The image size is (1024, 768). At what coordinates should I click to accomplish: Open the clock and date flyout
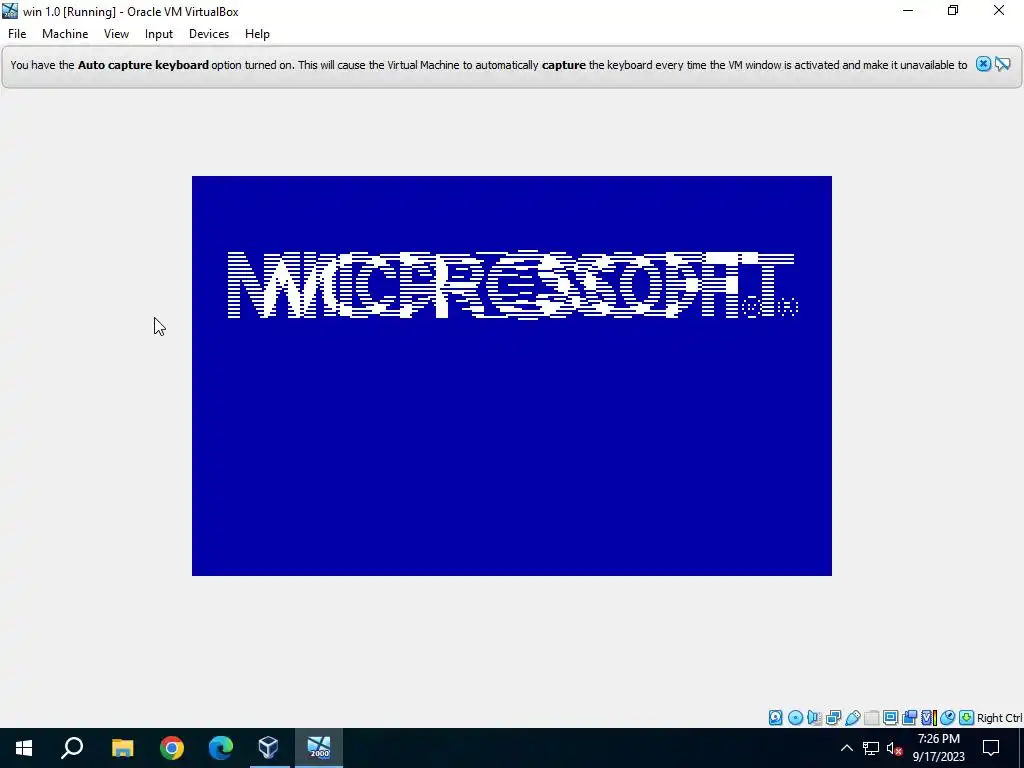pos(938,748)
